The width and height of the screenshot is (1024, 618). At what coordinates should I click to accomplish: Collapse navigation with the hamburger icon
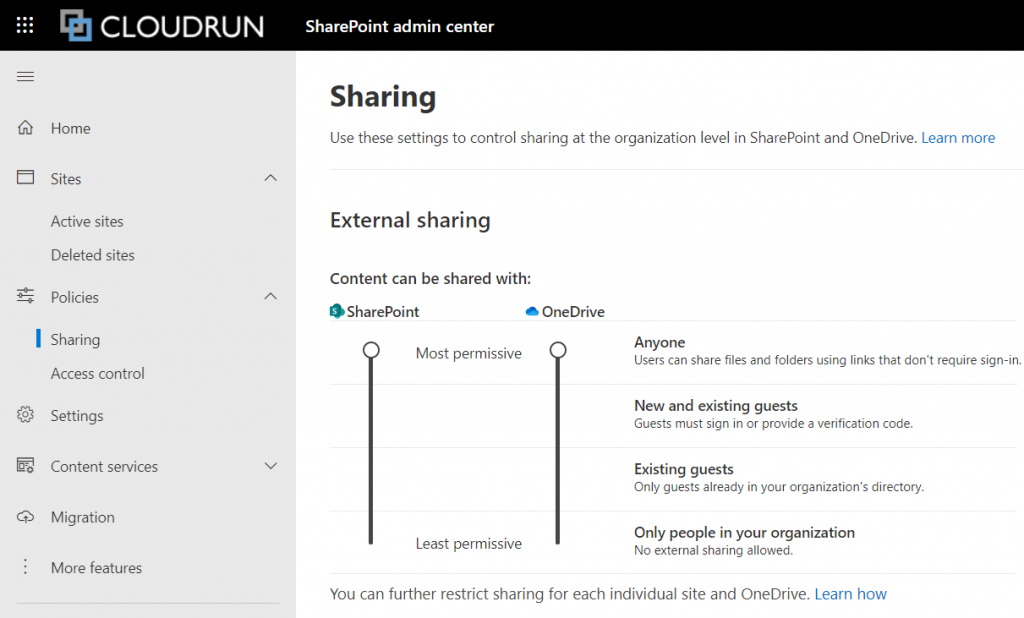point(26,77)
